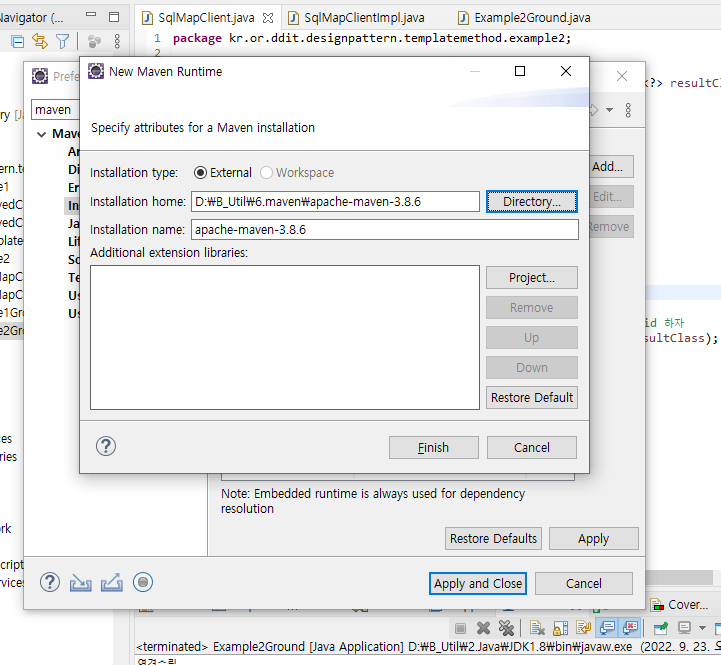Screen dimensions: 721x665
Task: Cancel the New Maven Runtime dialog
Action: (x=532, y=447)
